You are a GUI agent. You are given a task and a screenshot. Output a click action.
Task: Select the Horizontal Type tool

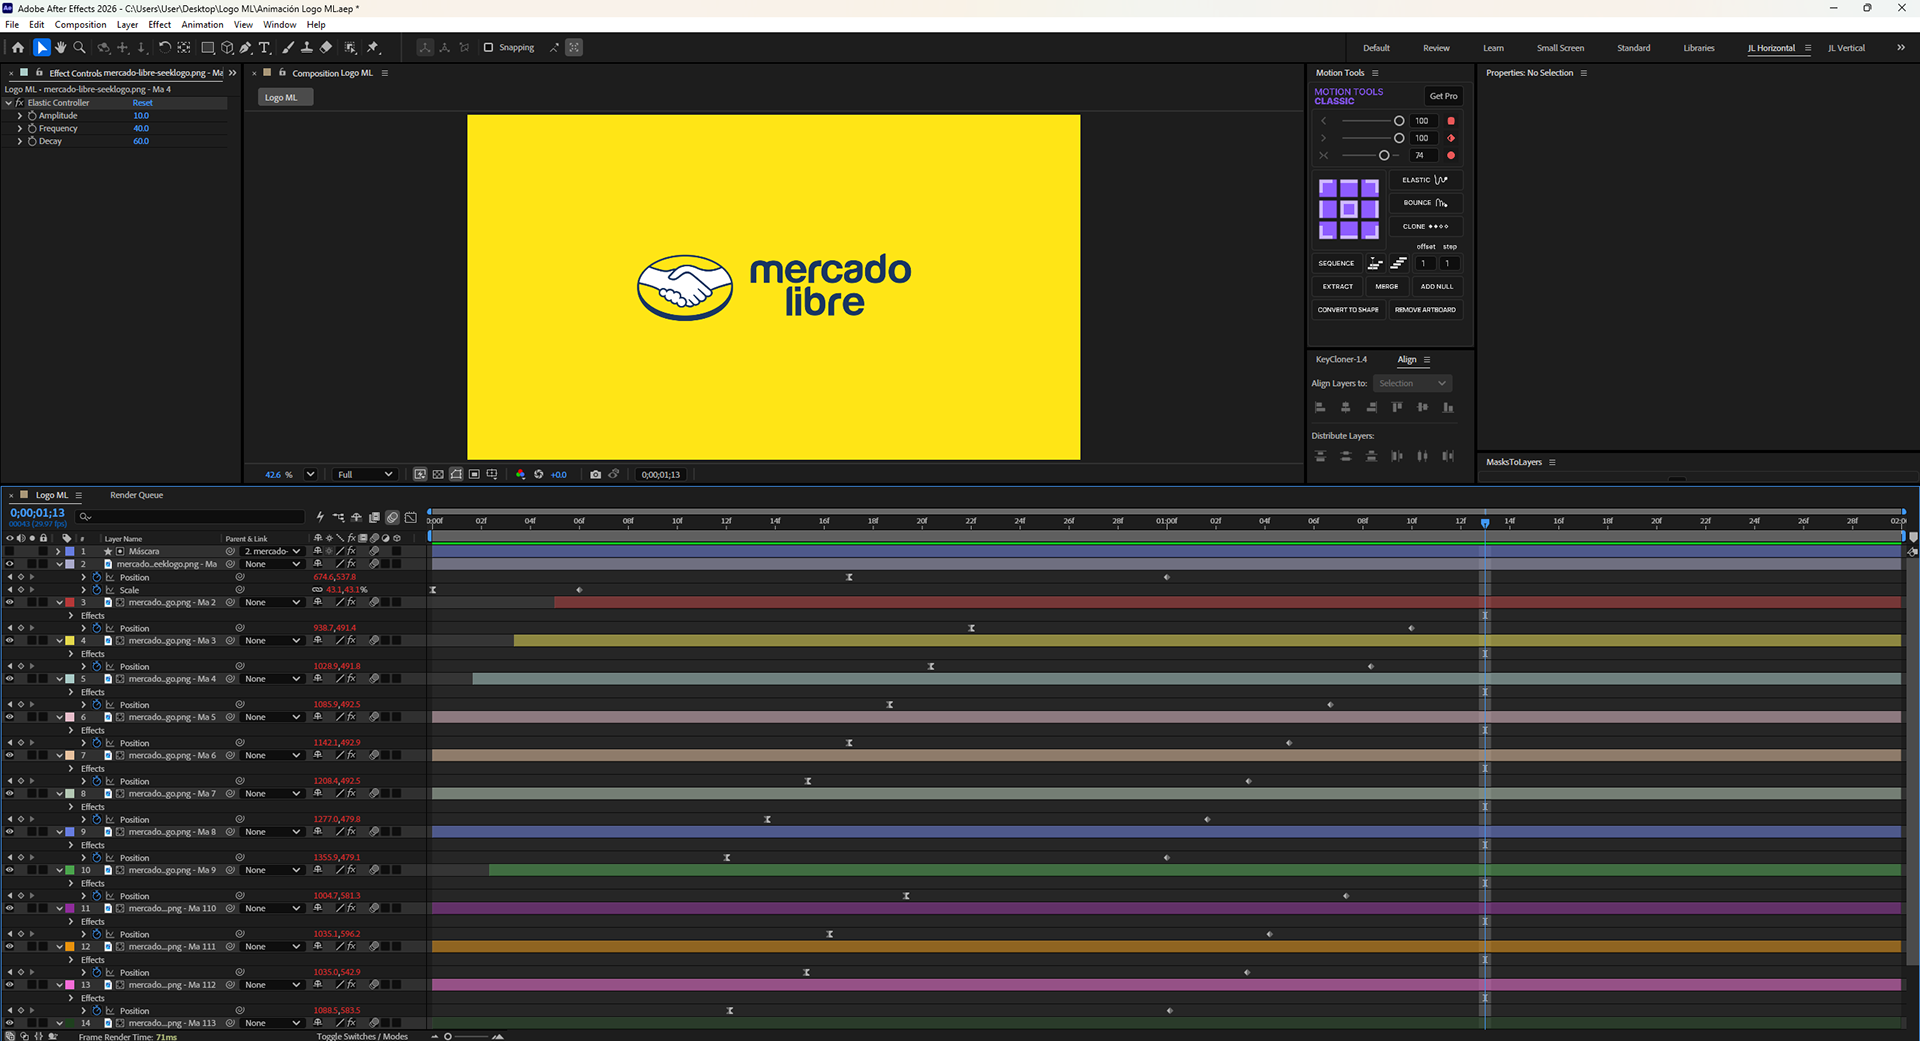pyautogui.click(x=265, y=47)
